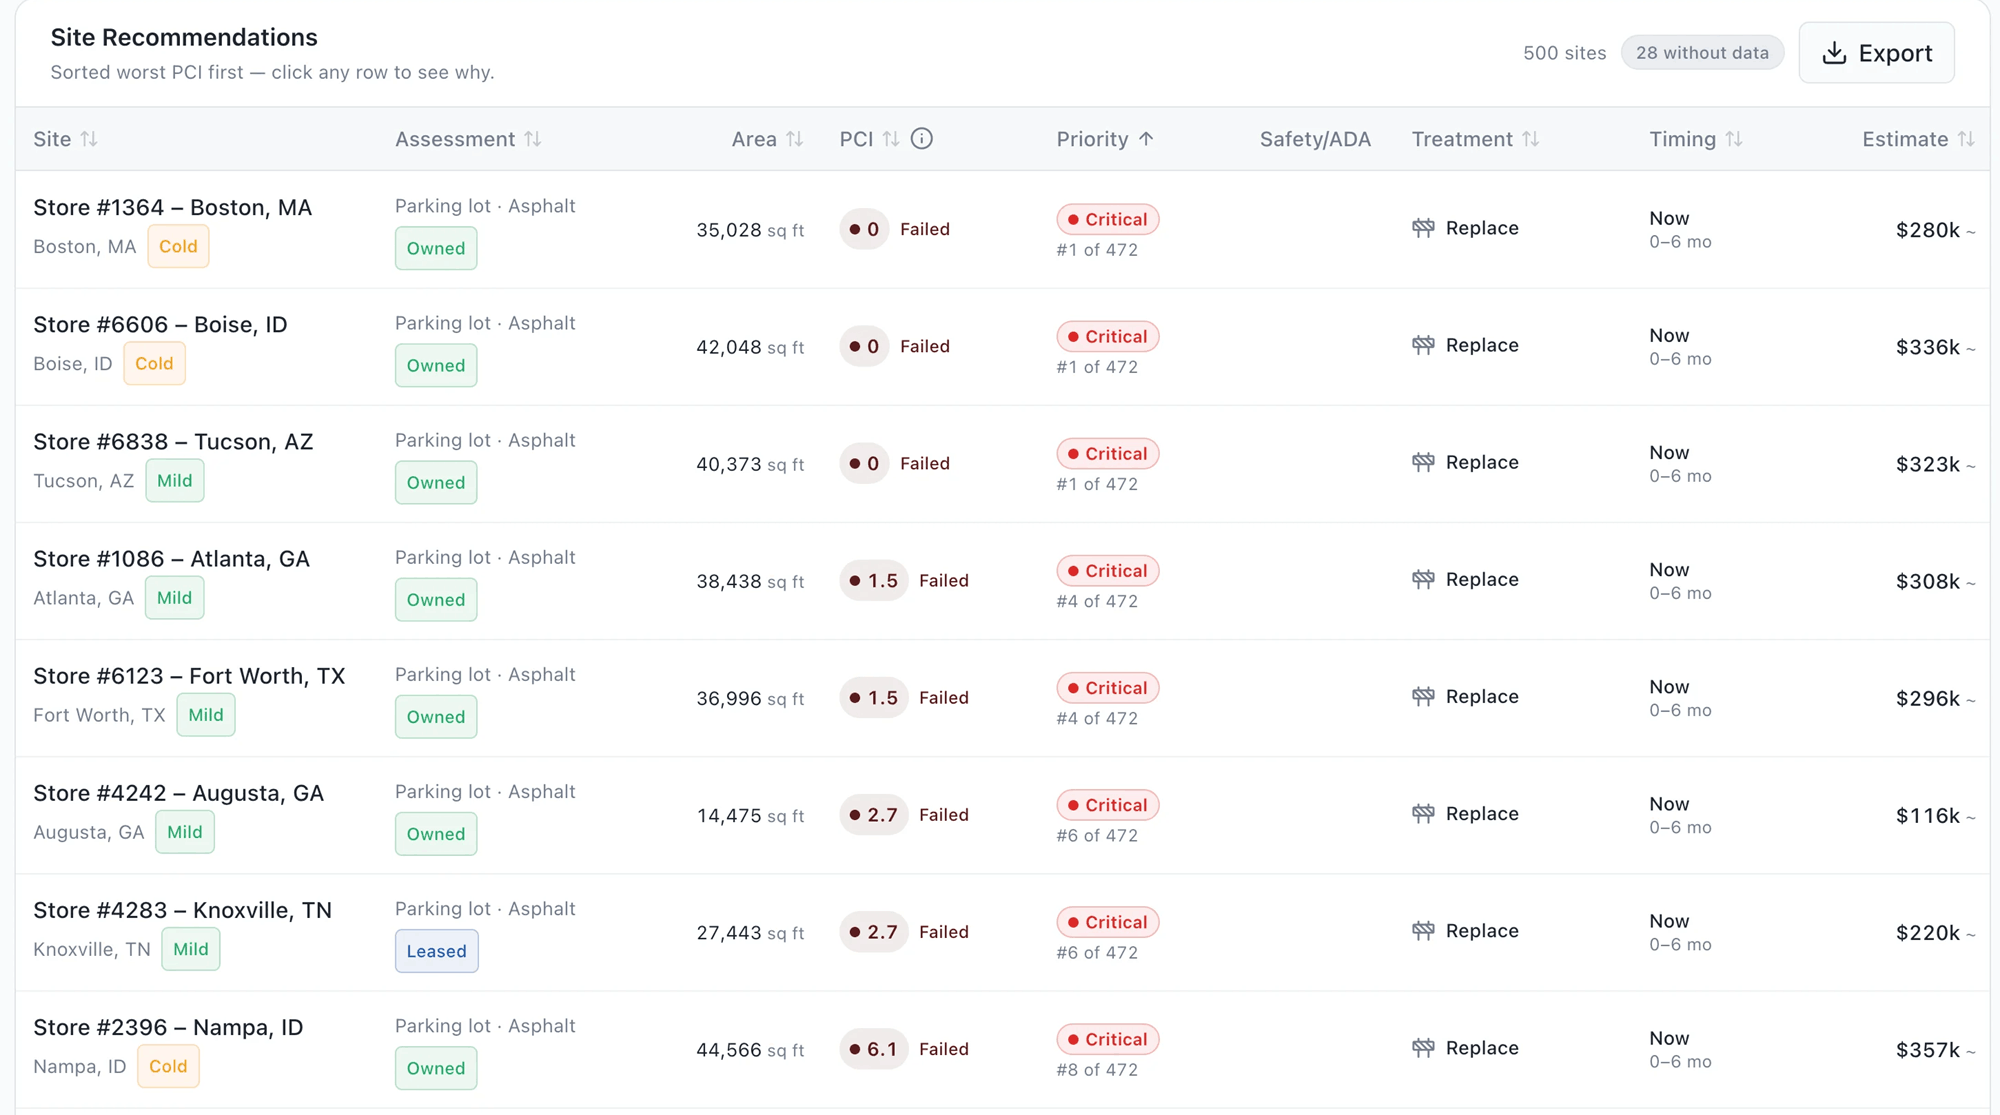
Task: Click the PCI info icon
Action: 922,139
